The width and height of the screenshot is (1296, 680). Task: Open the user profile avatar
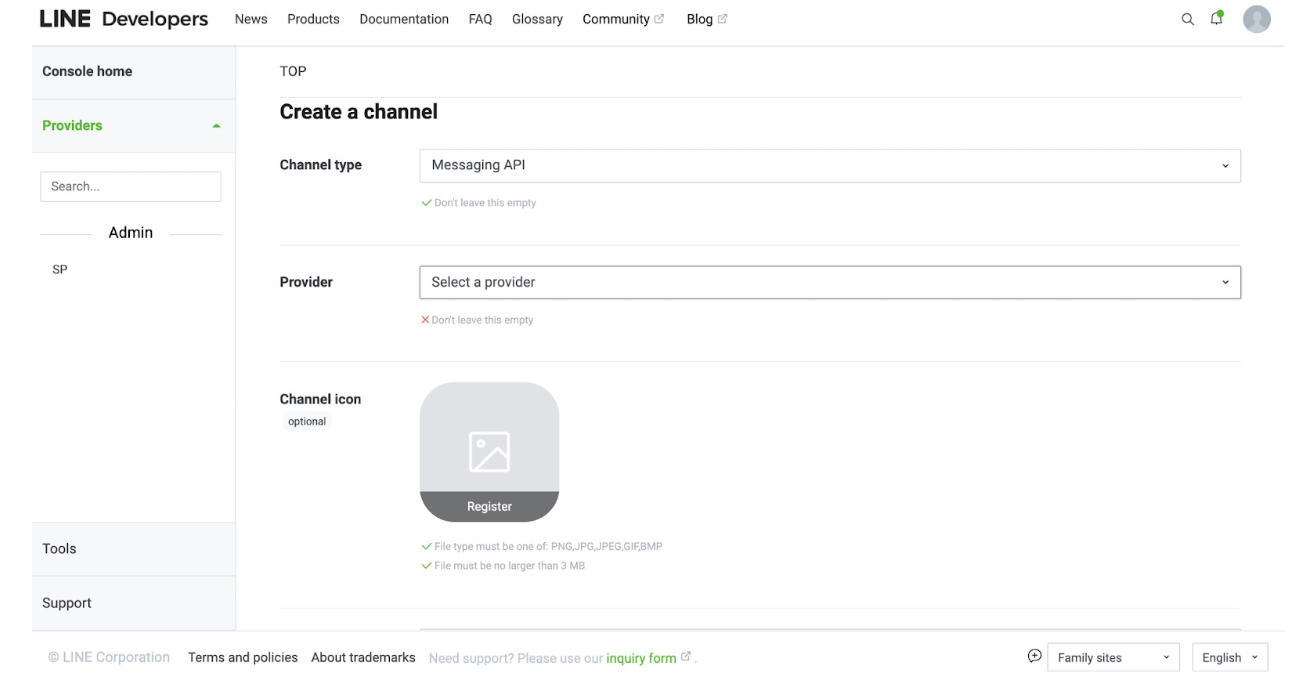[x=1257, y=19]
